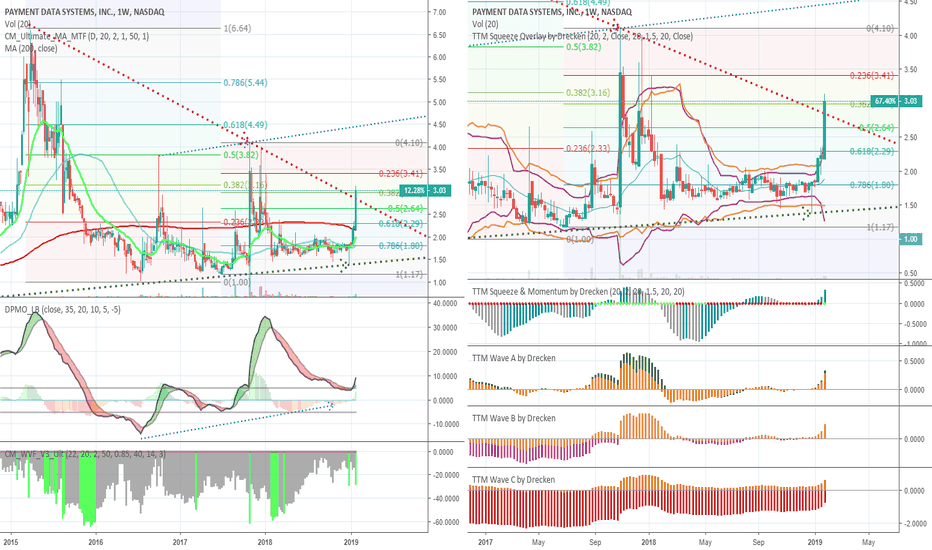This screenshot has width=932, height=550.
Task: Select the 0.236(2.33) label in right chart
Action: tap(588, 148)
